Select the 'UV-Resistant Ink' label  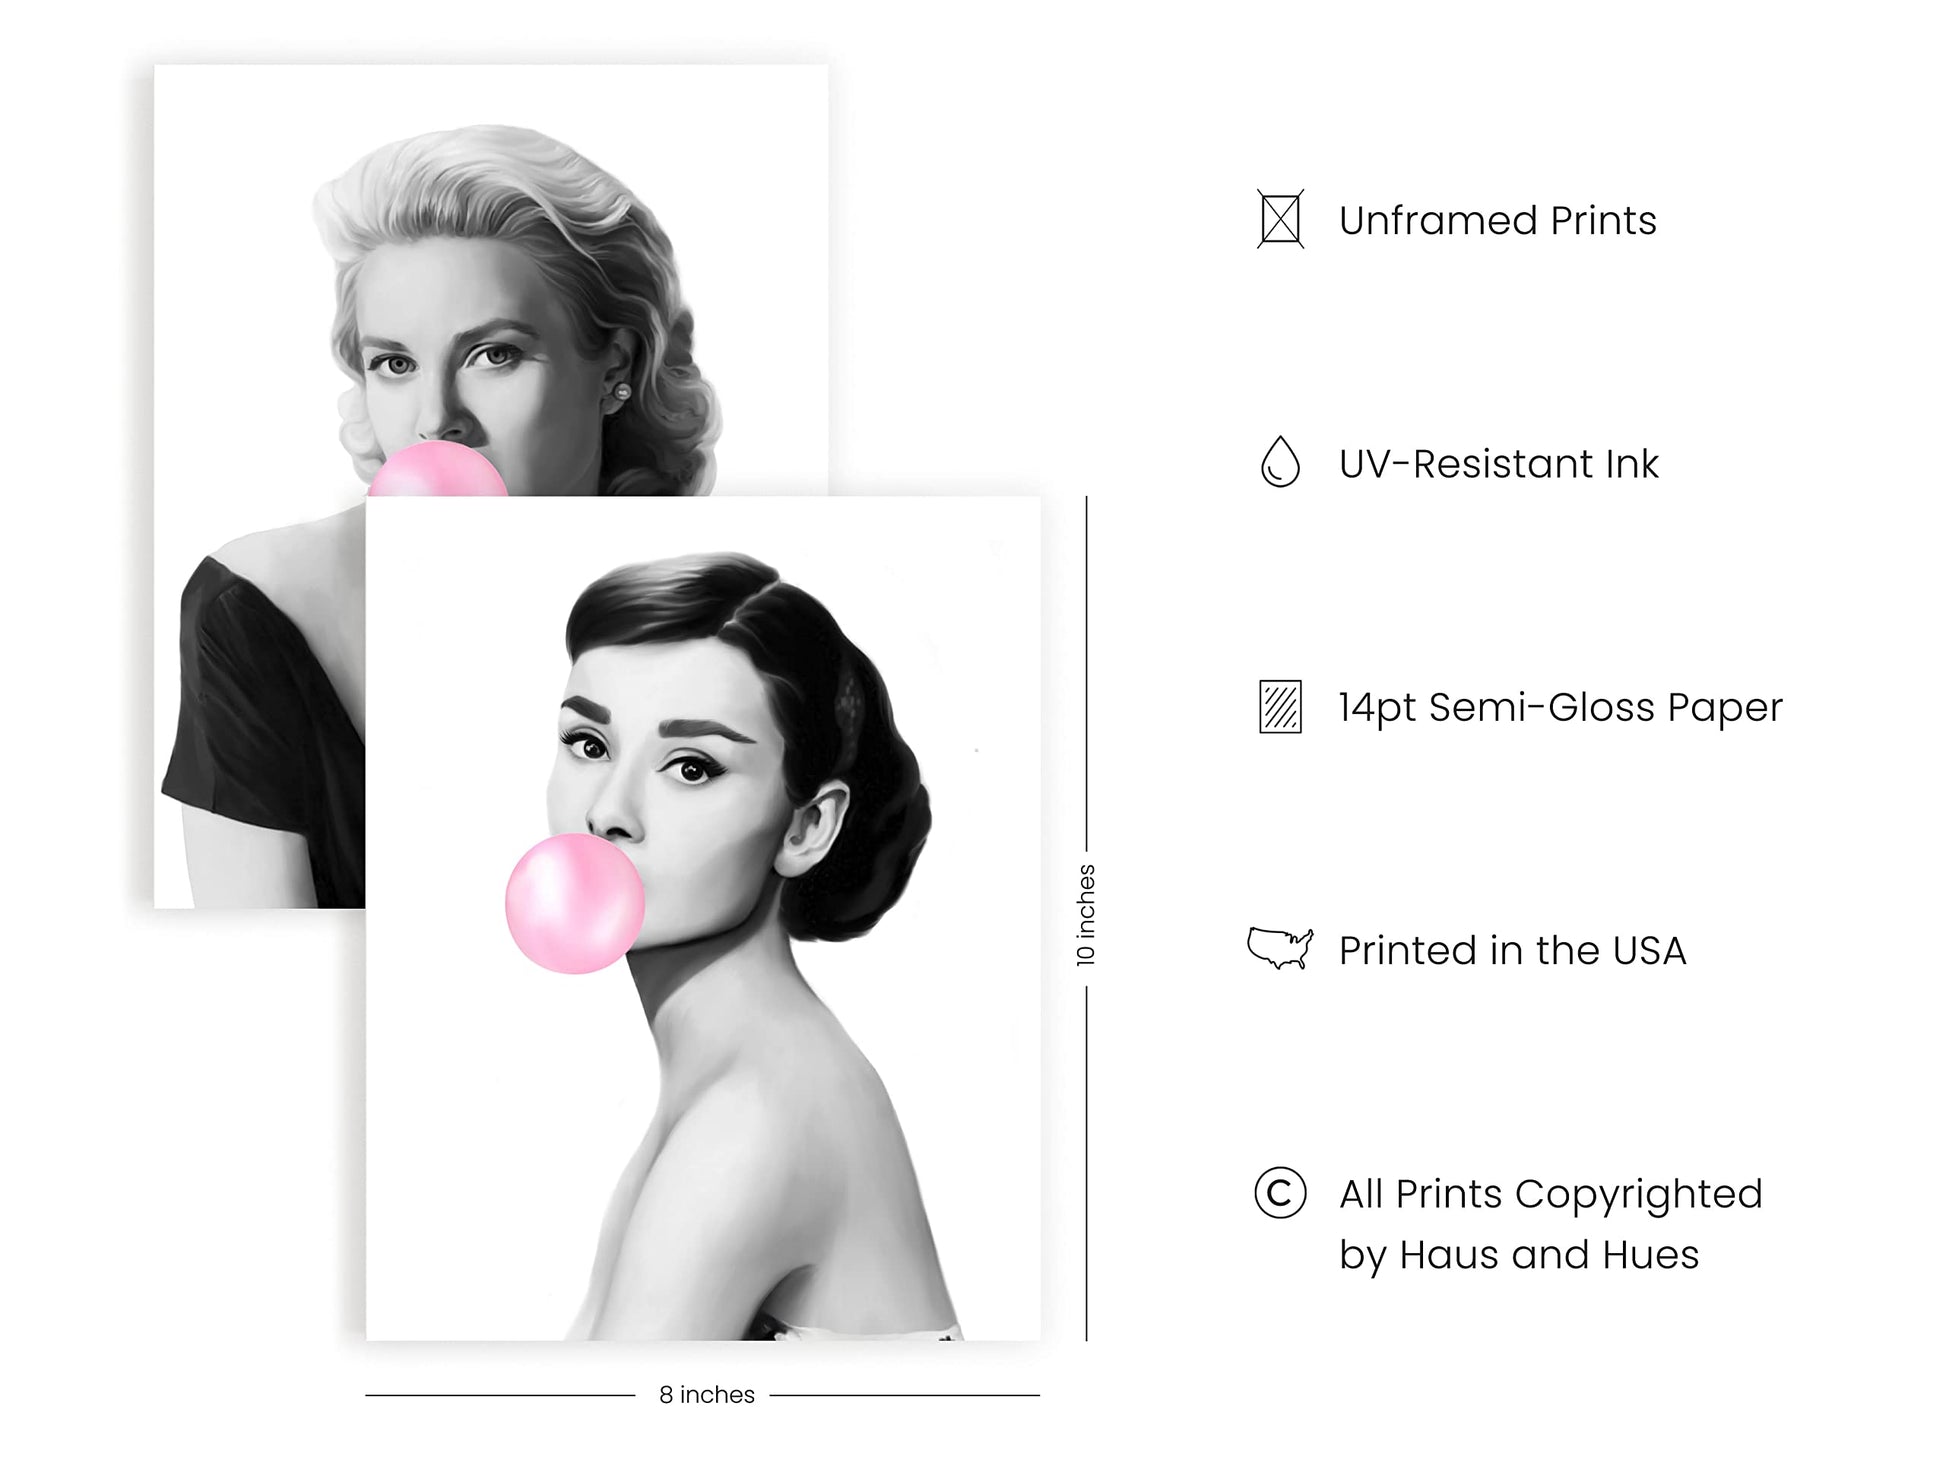tap(1498, 464)
